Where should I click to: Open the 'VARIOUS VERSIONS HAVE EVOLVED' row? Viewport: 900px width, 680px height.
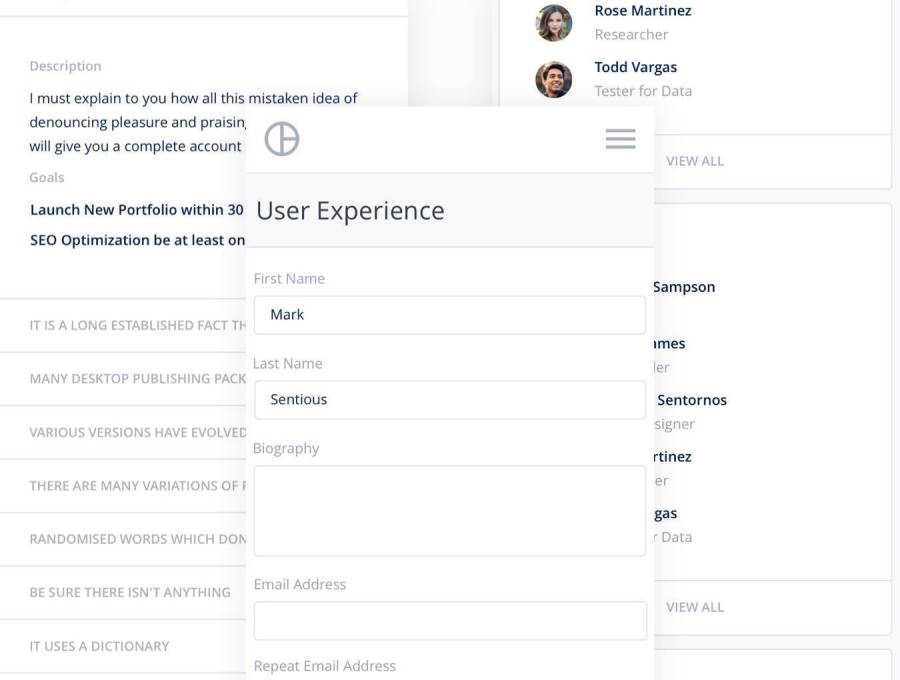(123, 433)
